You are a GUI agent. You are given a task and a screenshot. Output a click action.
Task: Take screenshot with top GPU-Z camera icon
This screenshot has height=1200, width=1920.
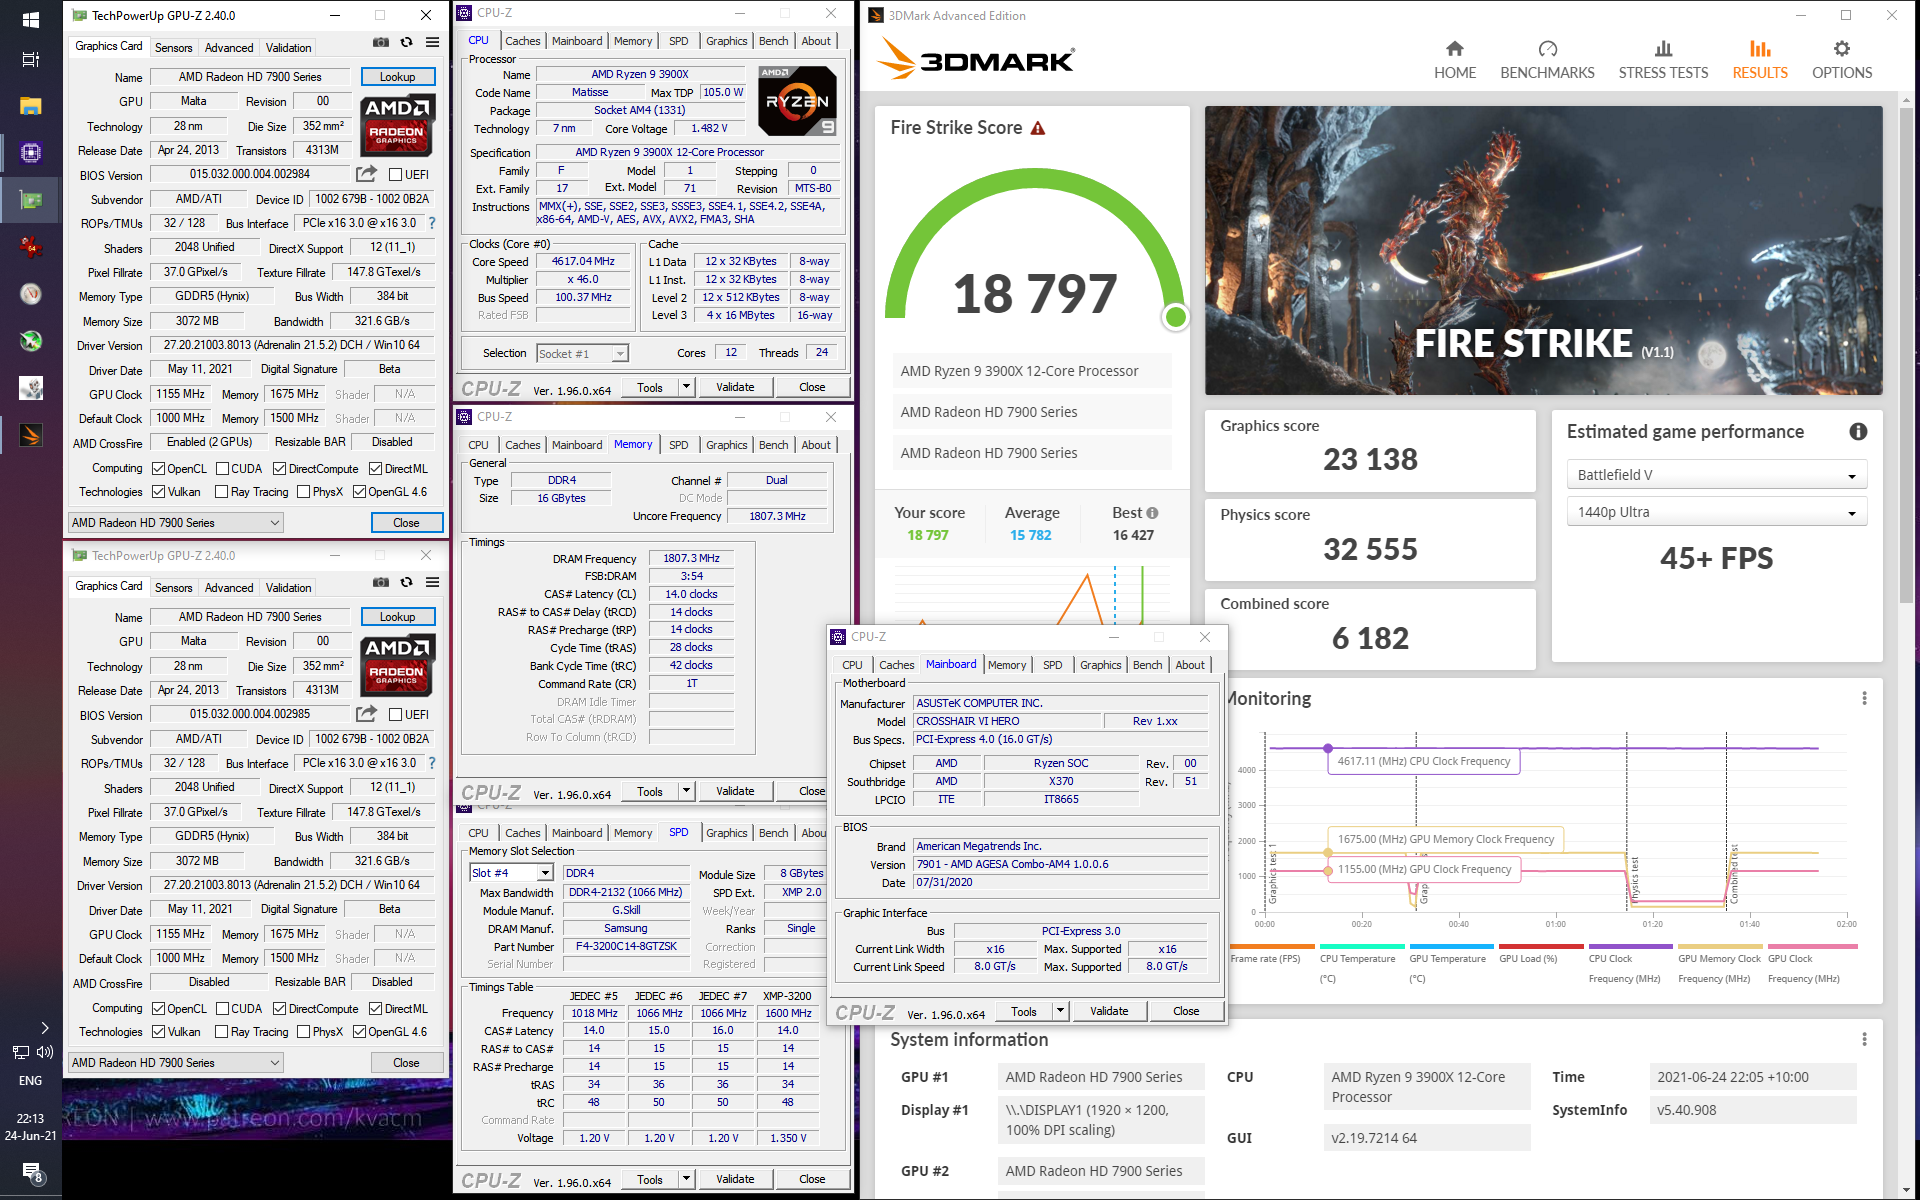381,42
